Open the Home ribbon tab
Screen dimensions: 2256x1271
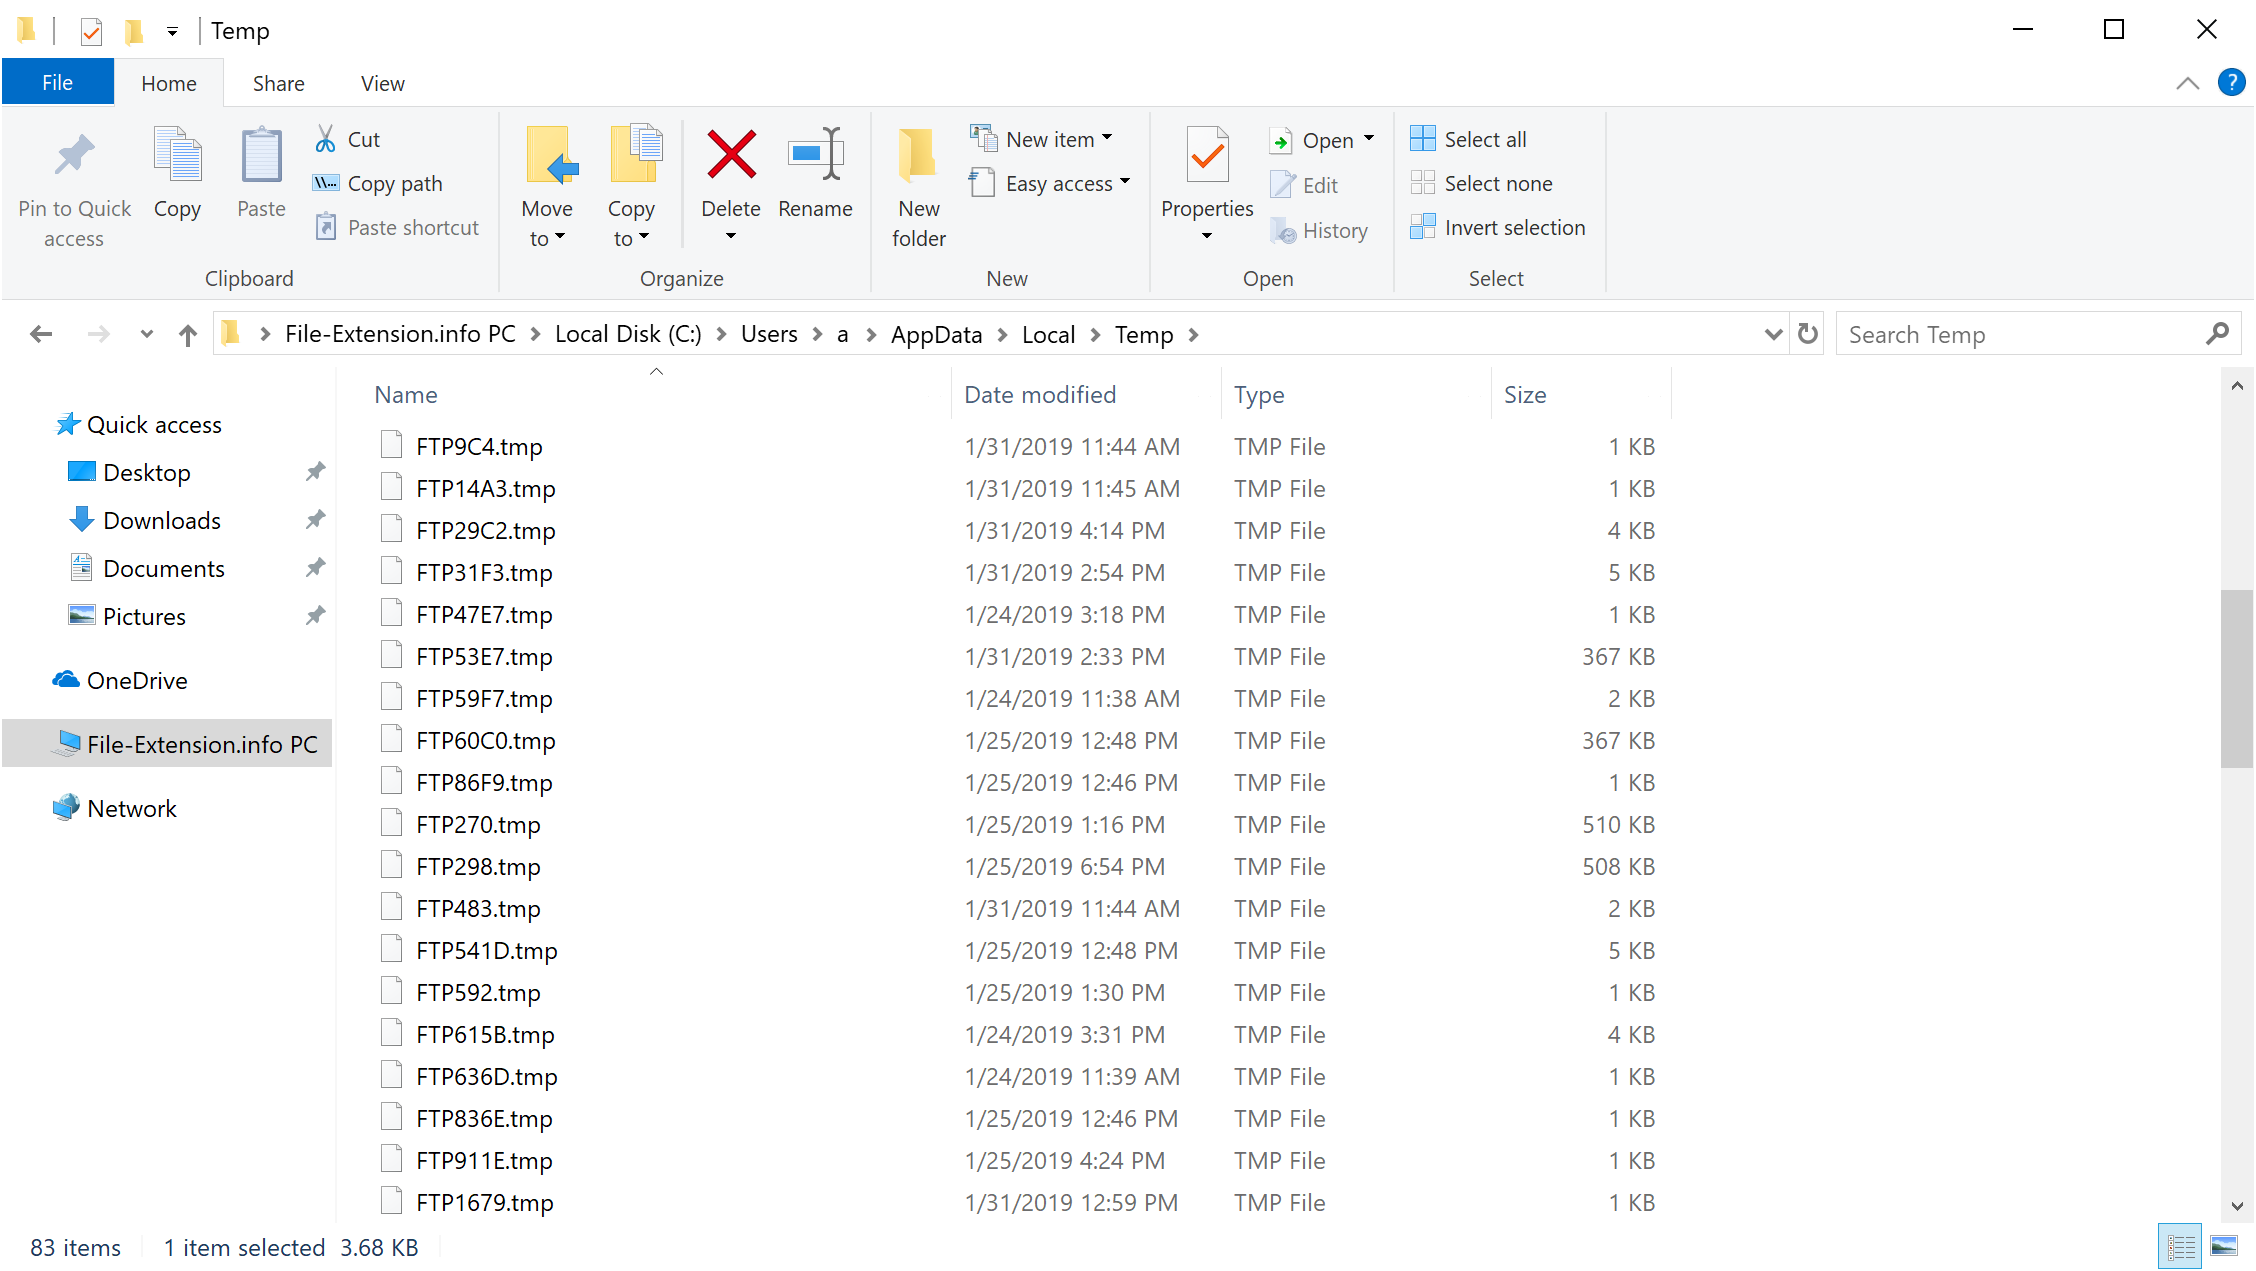point(169,82)
